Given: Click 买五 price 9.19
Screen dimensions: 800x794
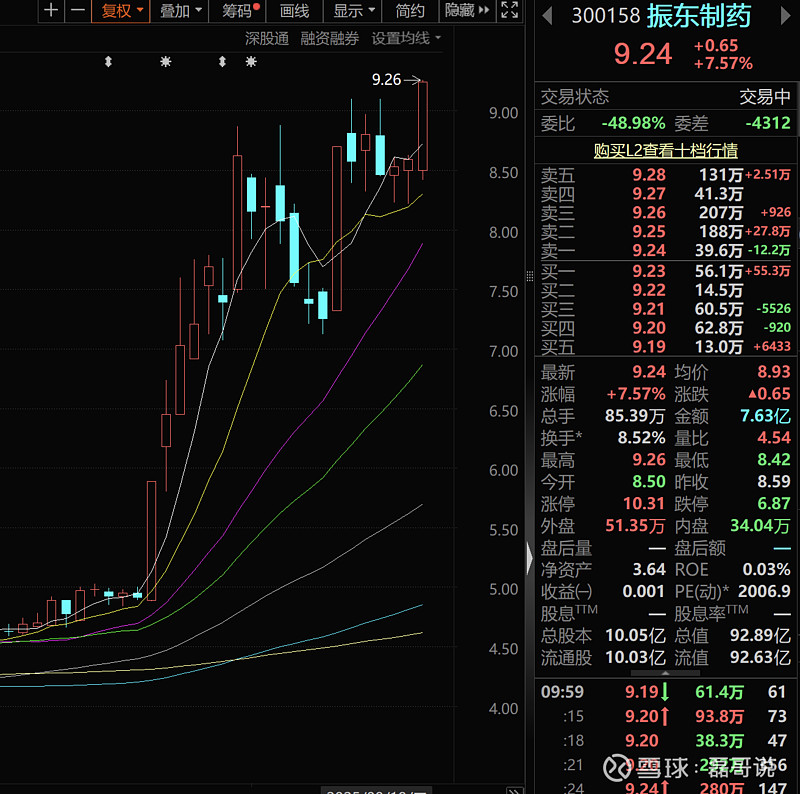Looking at the screenshot, I should coord(649,347).
